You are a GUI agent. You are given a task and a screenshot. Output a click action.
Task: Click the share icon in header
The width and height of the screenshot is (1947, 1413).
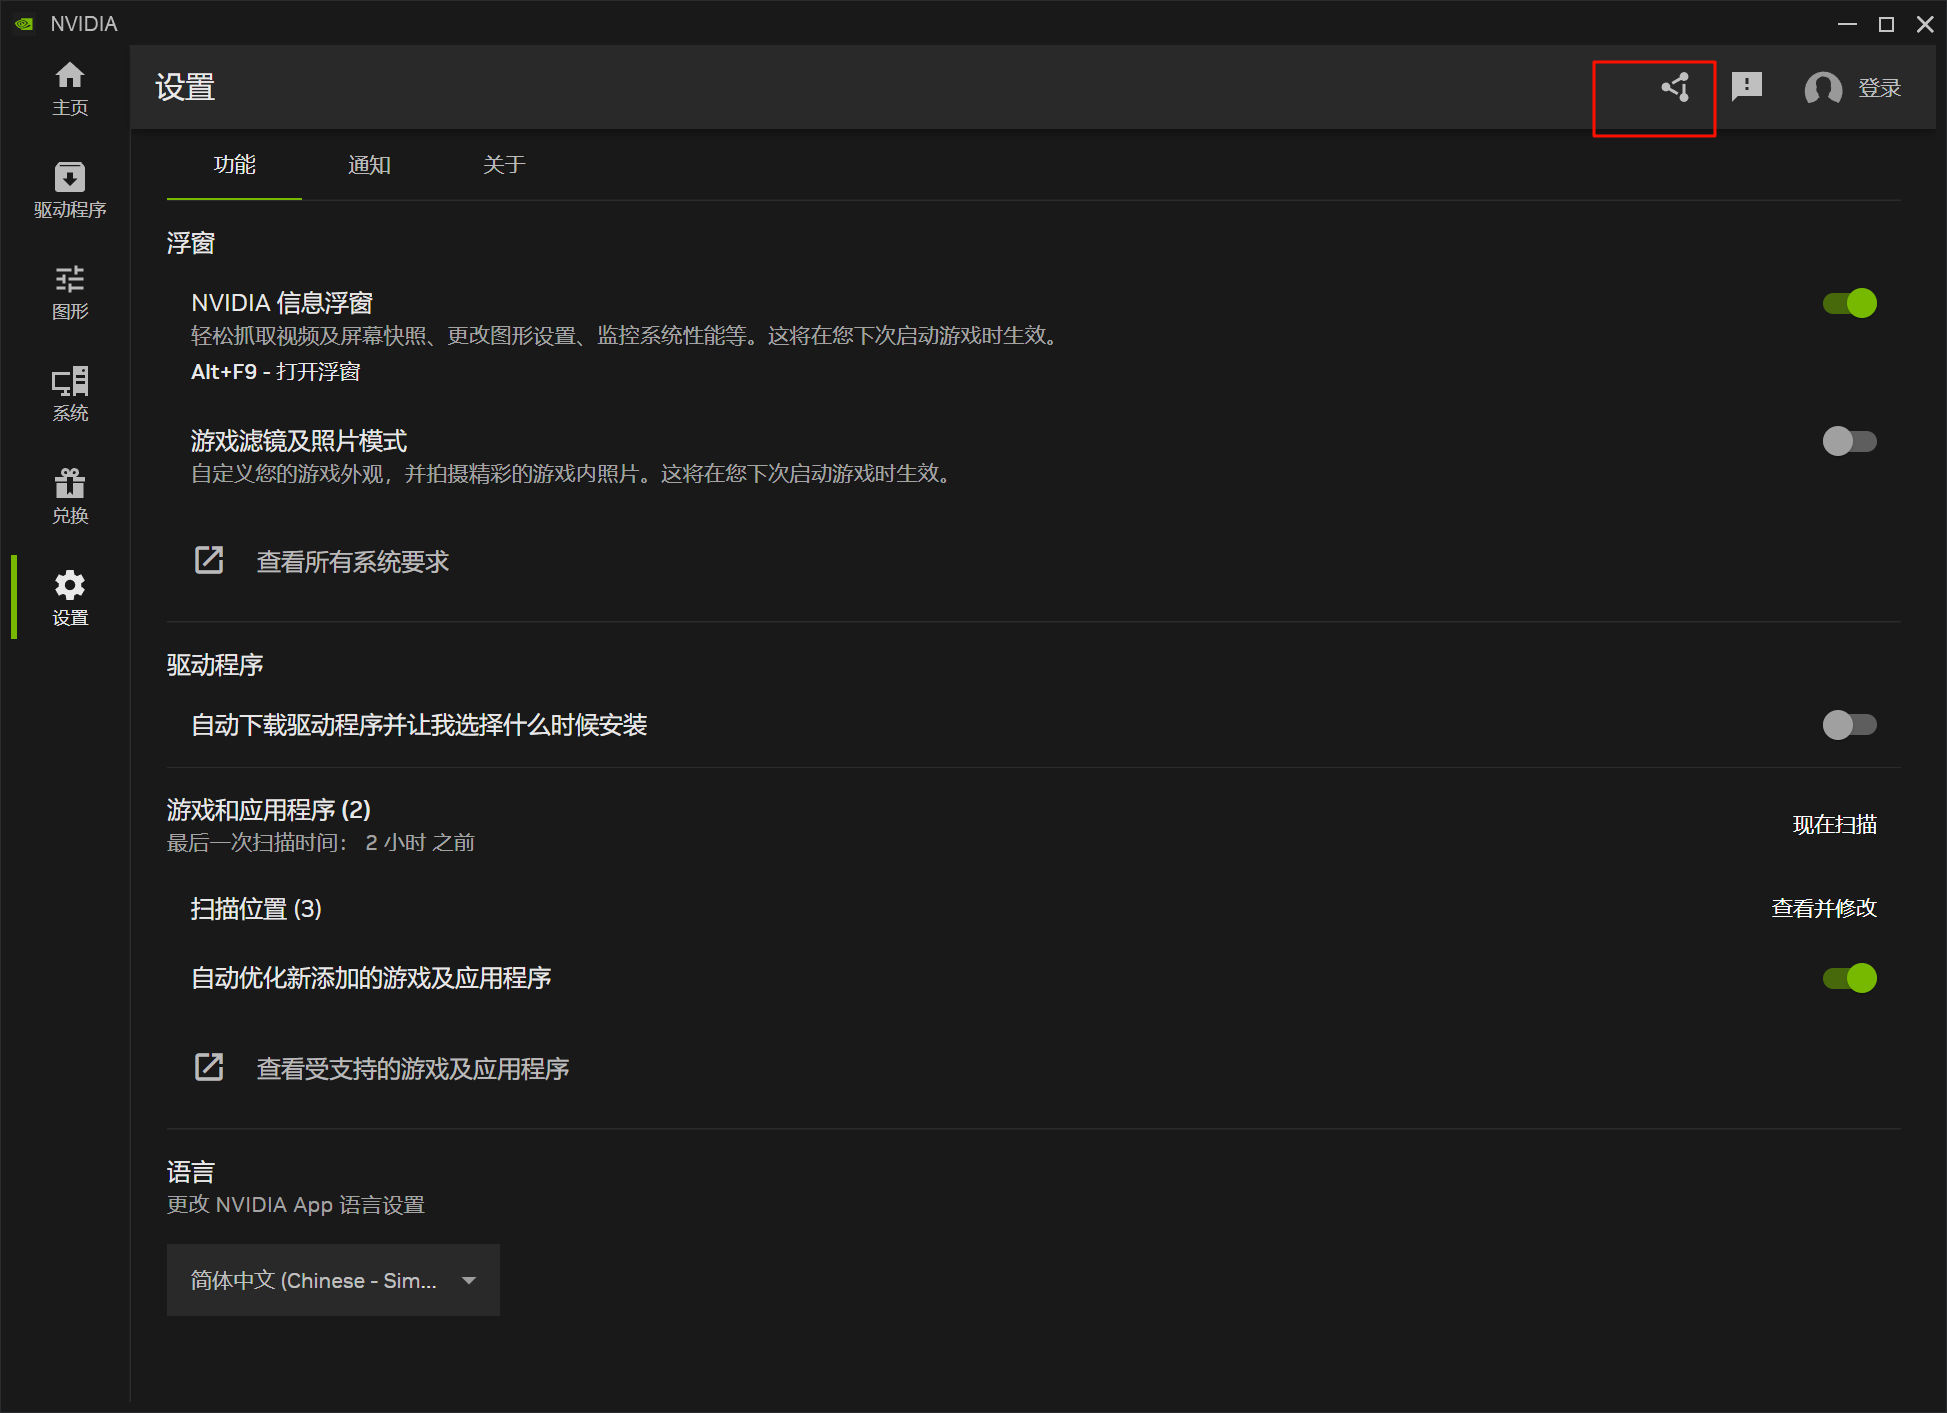coord(1675,88)
